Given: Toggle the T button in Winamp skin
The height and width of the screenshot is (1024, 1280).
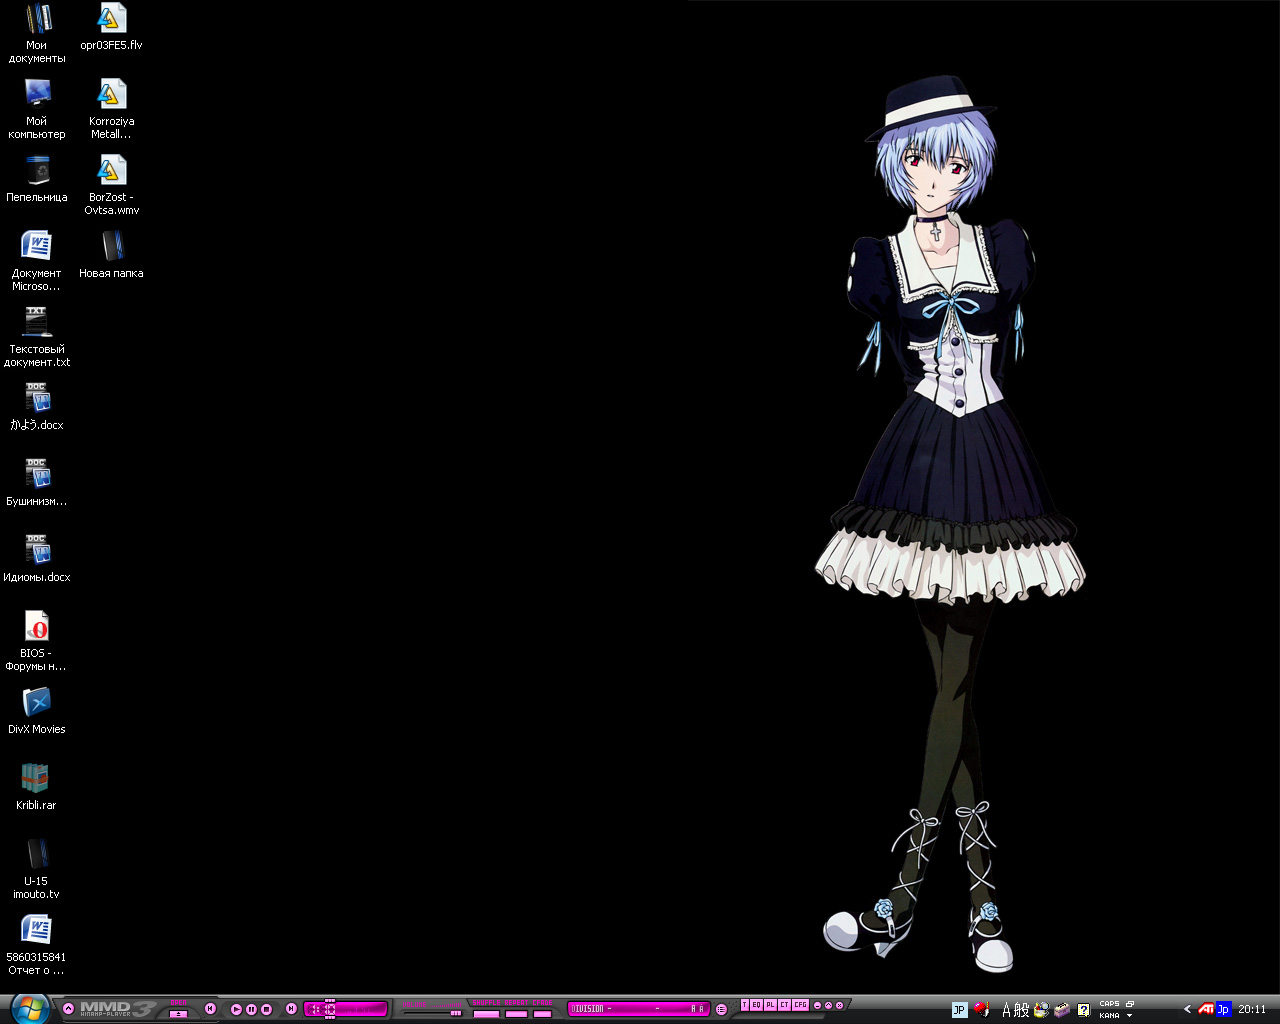Looking at the screenshot, I should tap(744, 1004).
